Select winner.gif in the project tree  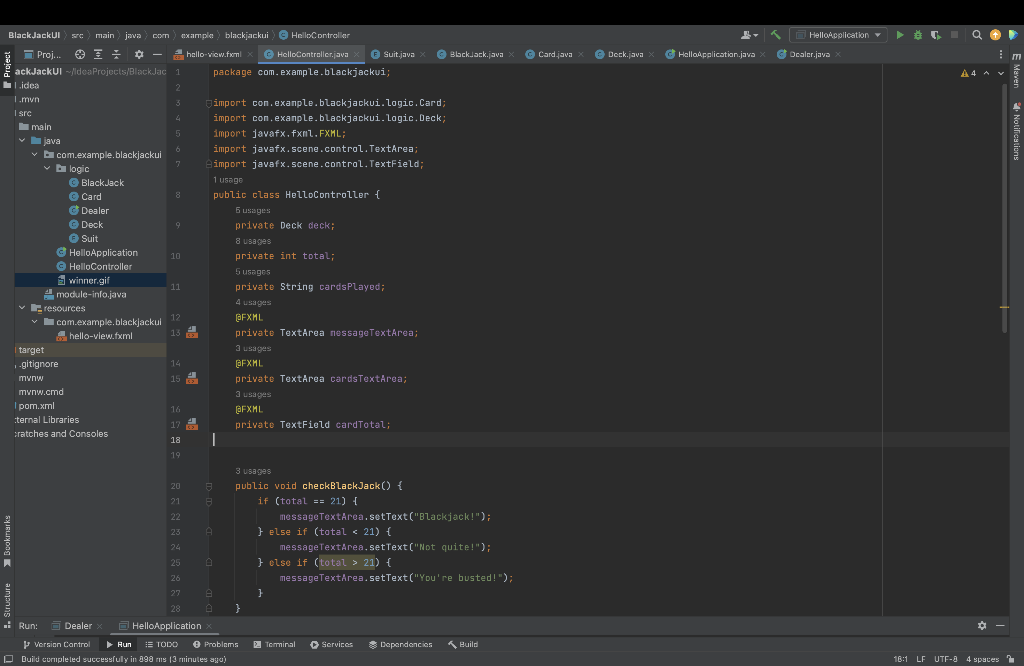pyautogui.click(x=88, y=280)
